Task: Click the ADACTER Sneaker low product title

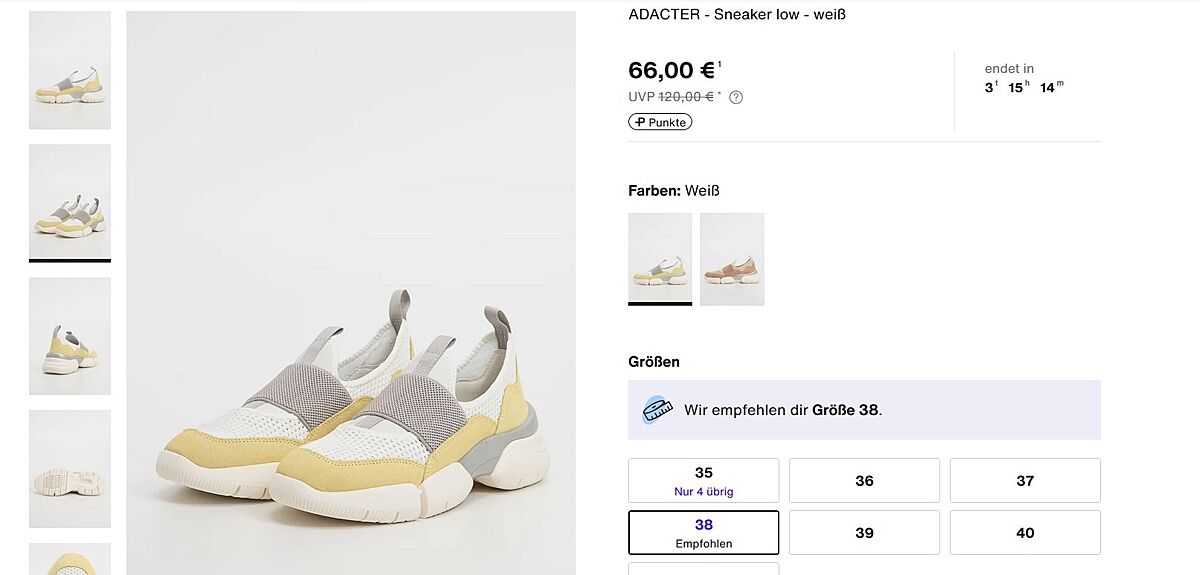Action: [x=737, y=14]
